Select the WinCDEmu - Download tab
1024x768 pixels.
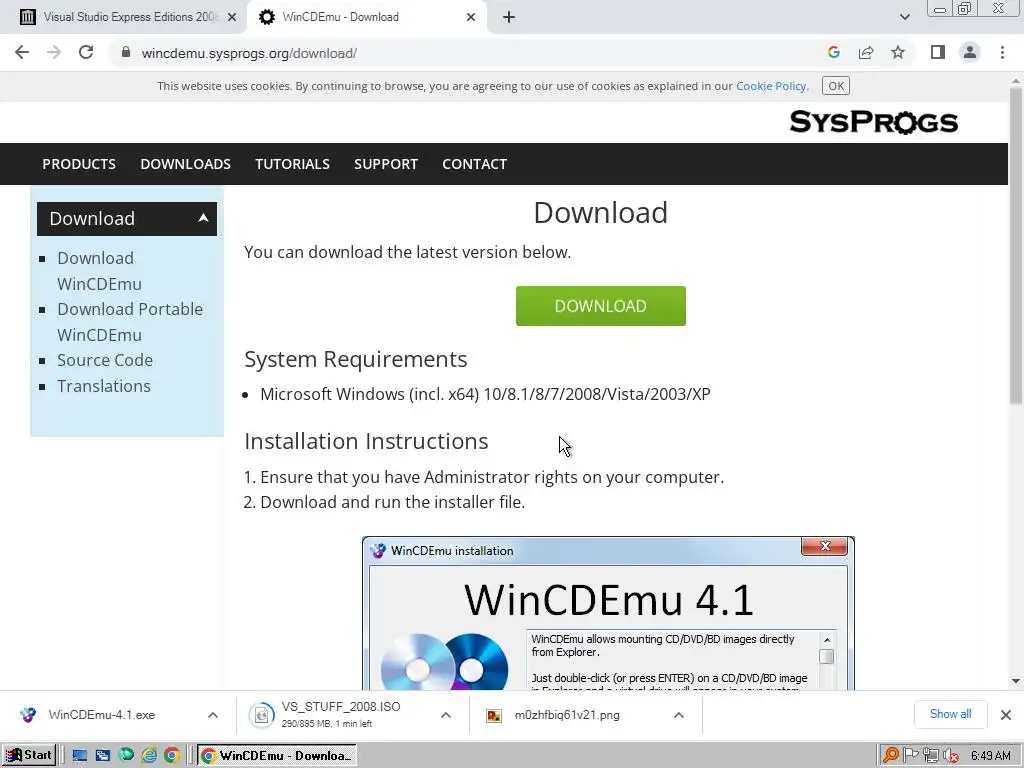tap(366, 18)
